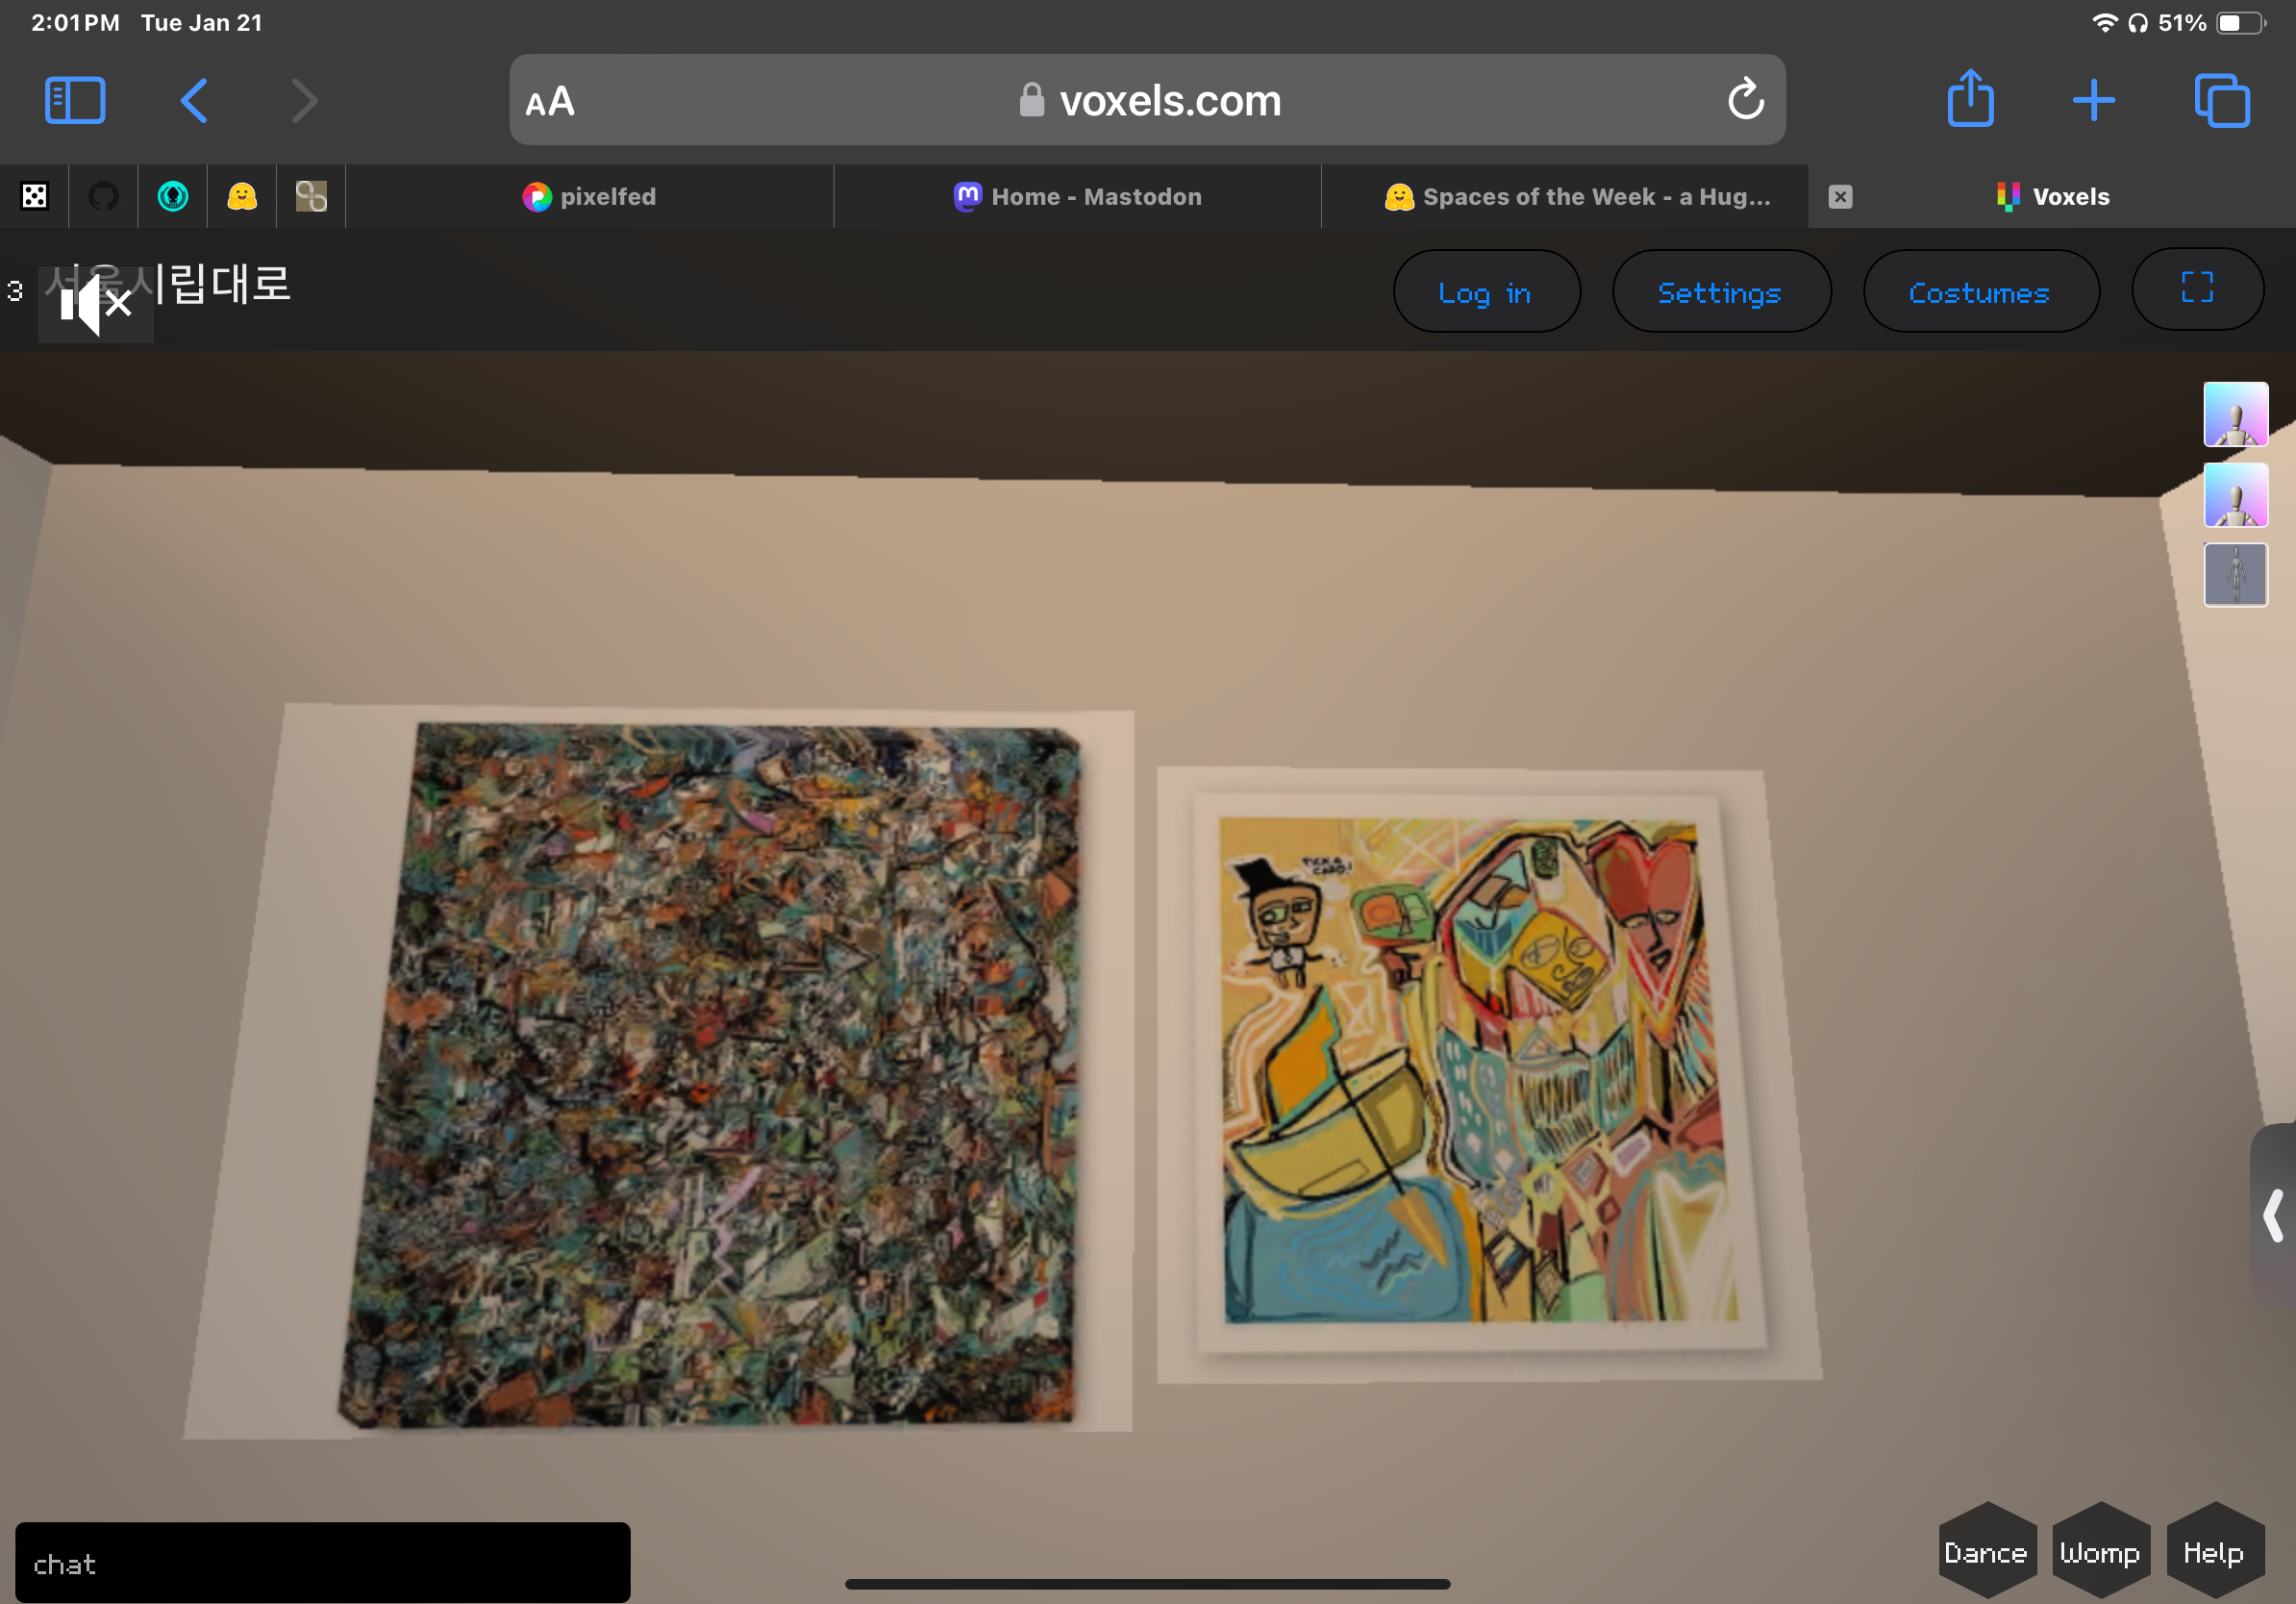Image resolution: width=2296 pixels, height=1604 pixels.
Task: Focus the chat input field
Action: (322, 1563)
